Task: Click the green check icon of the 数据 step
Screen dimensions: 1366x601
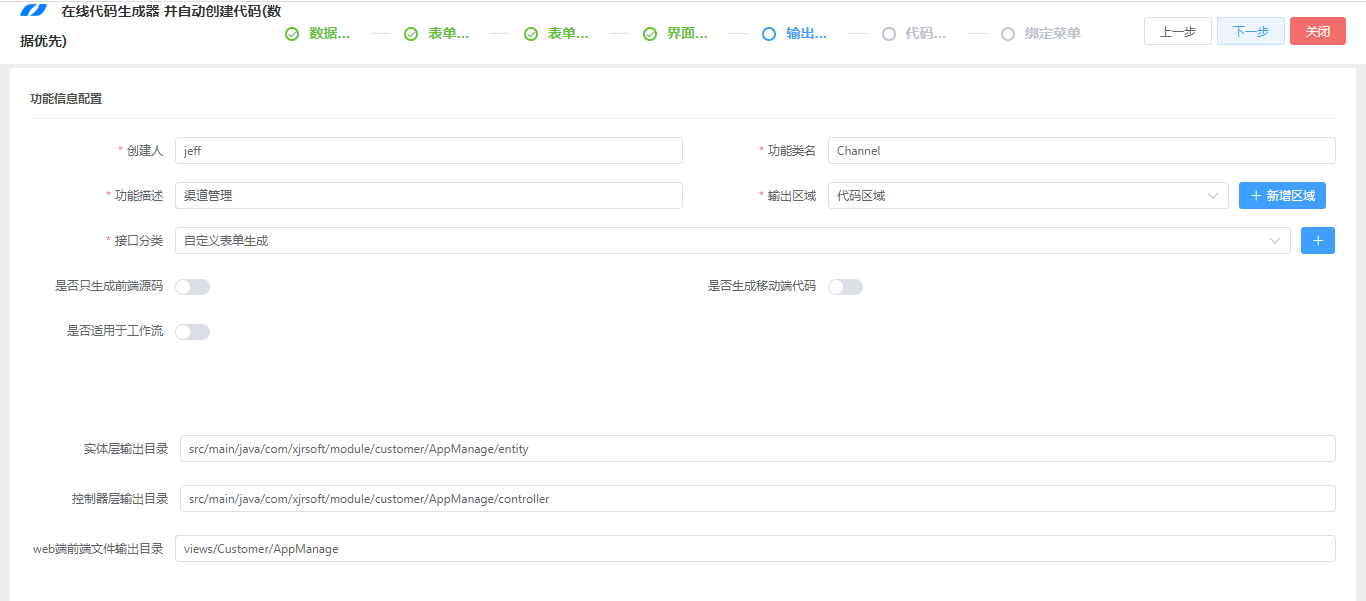Action: pyautogui.click(x=291, y=33)
